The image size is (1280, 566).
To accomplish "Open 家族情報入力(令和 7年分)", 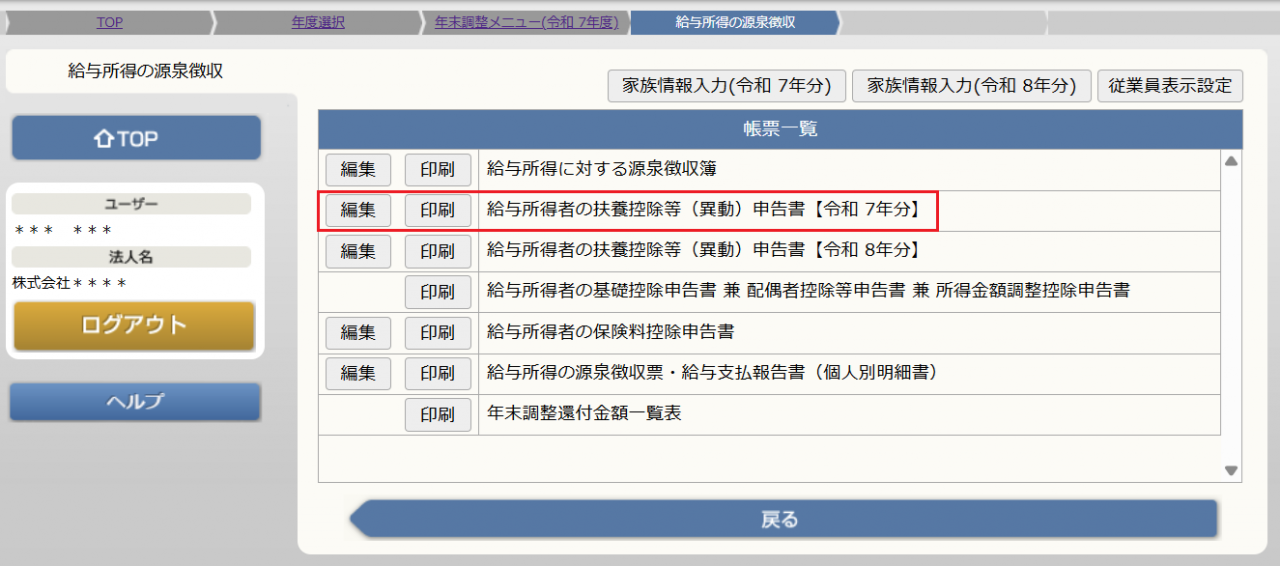I will pyautogui.click(x=727, y=86).
